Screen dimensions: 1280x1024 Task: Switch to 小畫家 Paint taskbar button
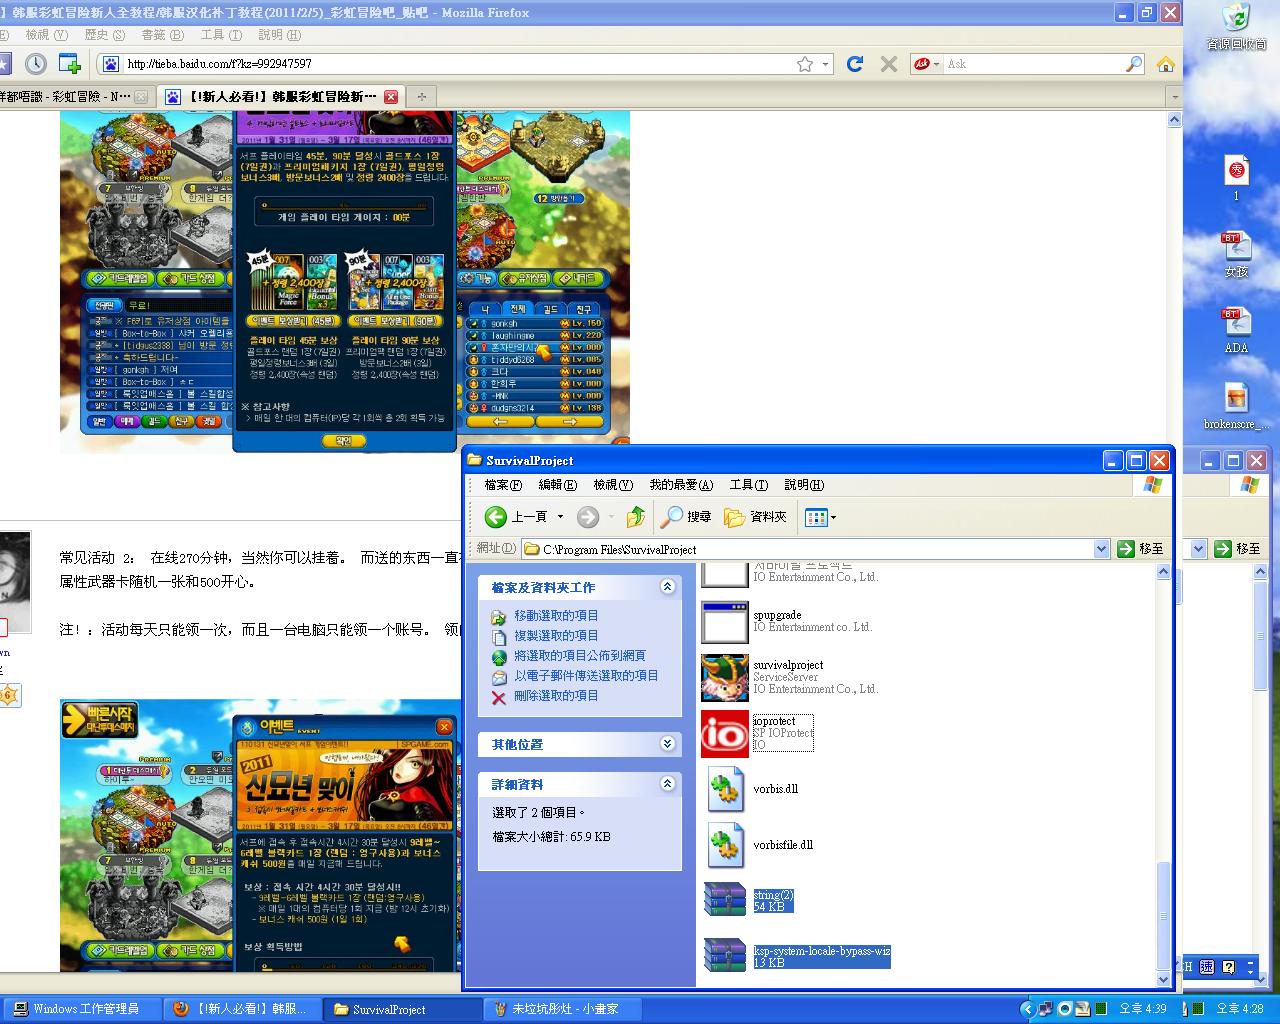pyautogui.click(x=562, y=1009)
